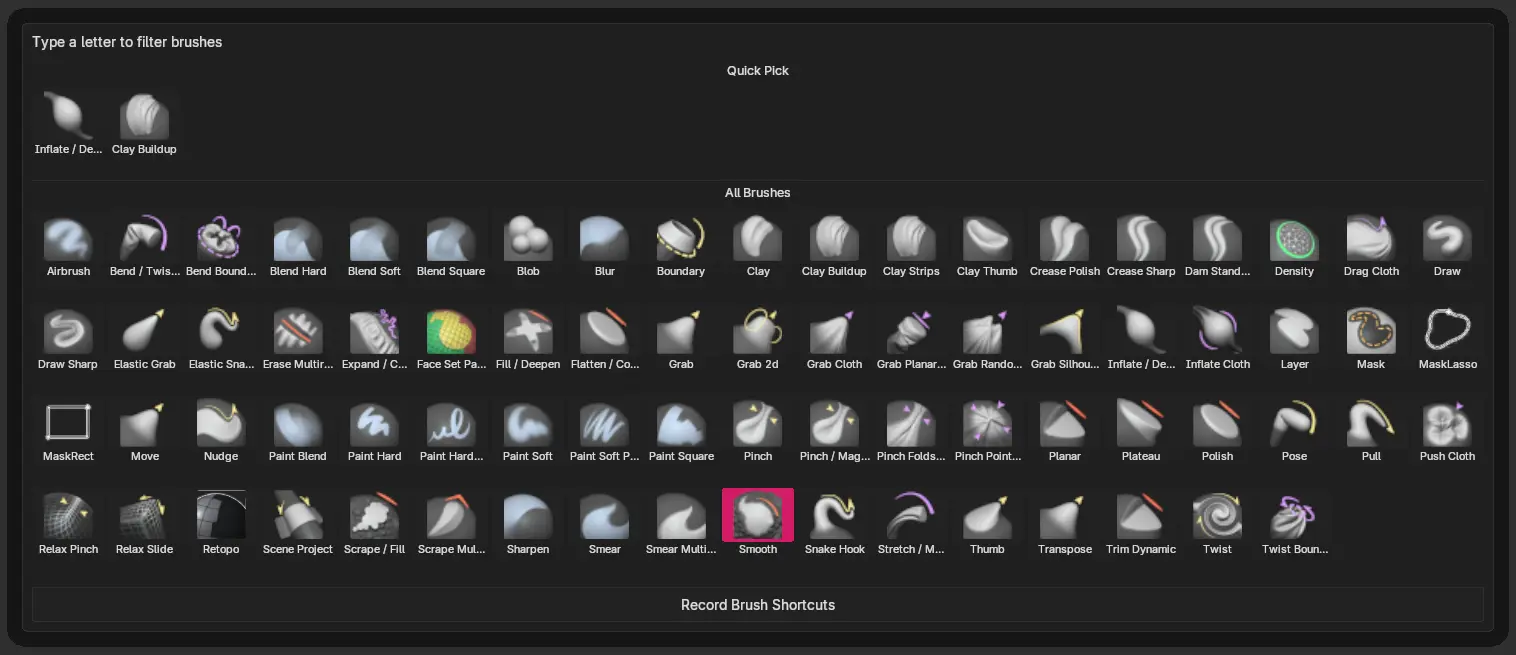Viewport: 1516px width, 655px height.
Task: Choose the Mask brush
Action: click(x=1371, y=339)
